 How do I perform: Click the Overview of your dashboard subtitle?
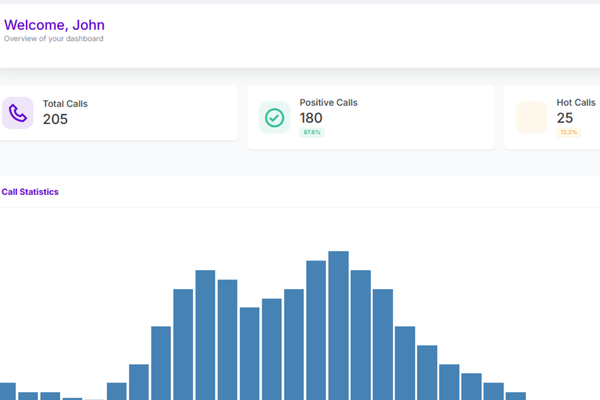(54, 39)
